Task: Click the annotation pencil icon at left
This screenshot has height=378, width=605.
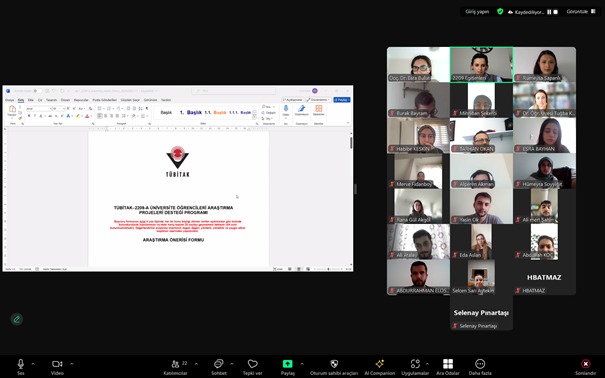Action: 17,319
